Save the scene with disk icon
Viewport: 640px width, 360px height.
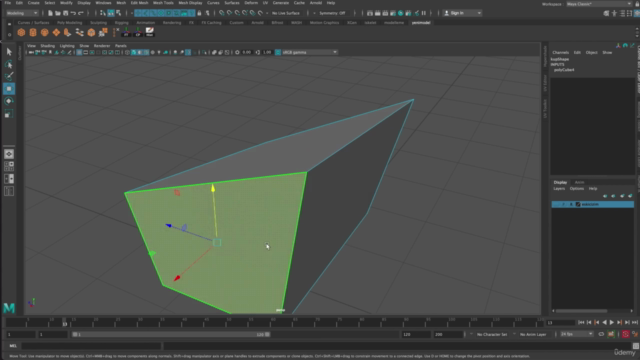[x=65, y=13]
